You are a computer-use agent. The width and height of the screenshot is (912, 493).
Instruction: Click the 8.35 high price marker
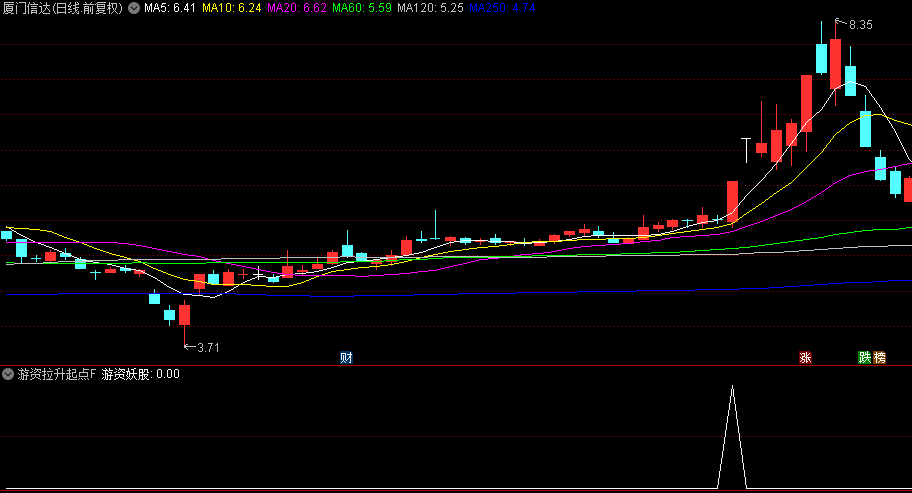(x=858, y=25)
